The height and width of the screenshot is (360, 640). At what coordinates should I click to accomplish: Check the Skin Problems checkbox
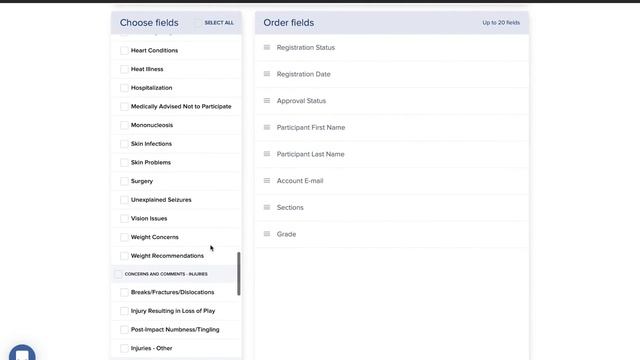coord(124,162)
